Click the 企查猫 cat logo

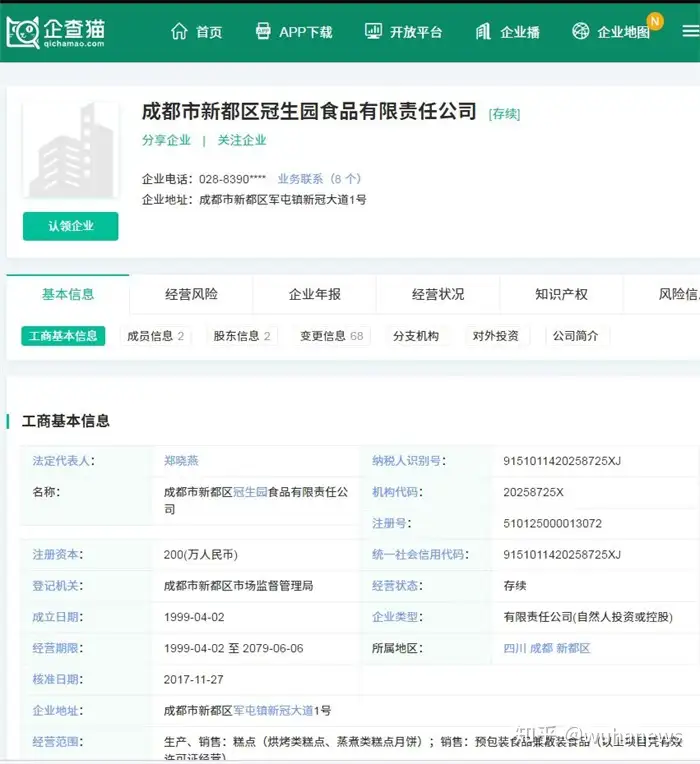click(x=22, y=32)
